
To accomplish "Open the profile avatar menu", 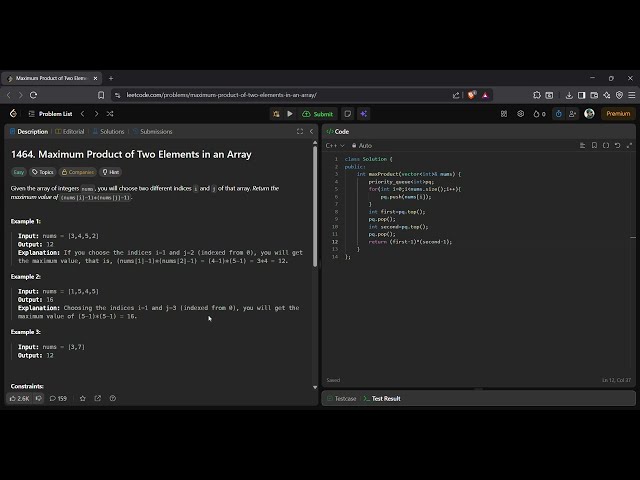I will pos(589,113).
